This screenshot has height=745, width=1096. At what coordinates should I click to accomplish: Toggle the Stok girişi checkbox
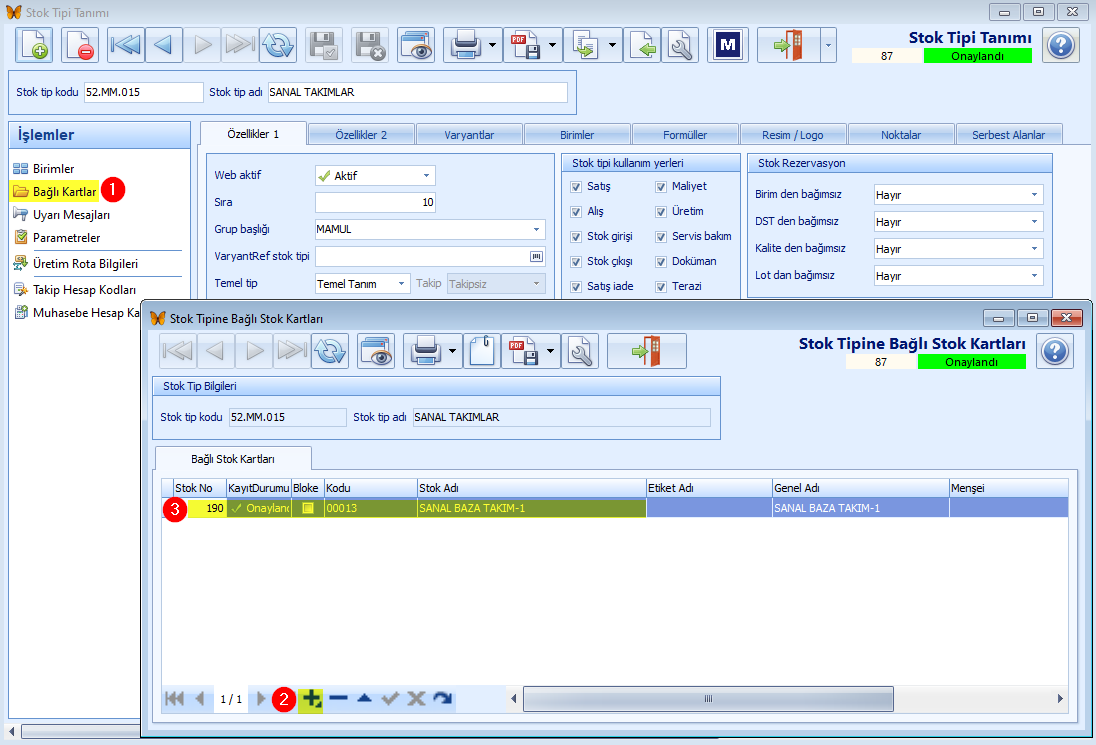(x=576, y=237)
